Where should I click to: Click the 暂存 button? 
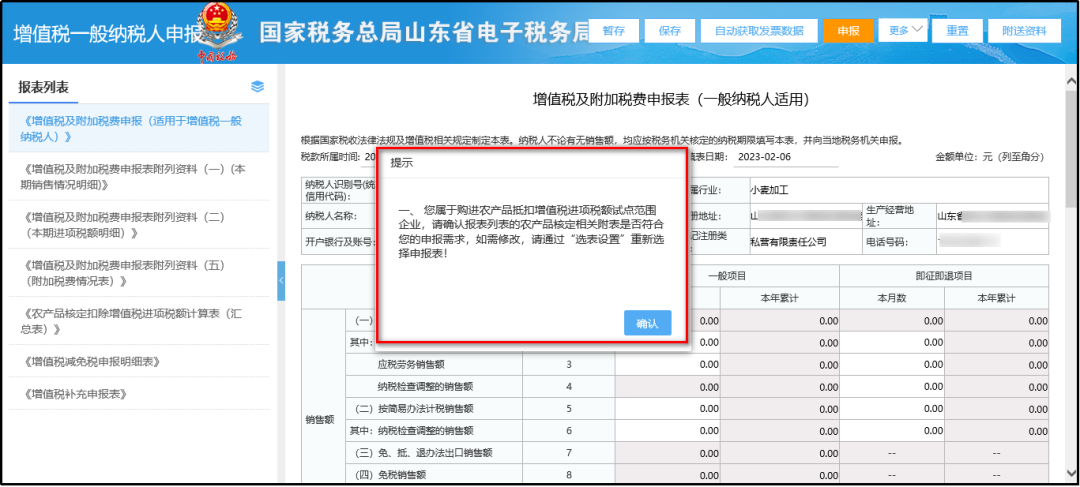click(614, 31)
